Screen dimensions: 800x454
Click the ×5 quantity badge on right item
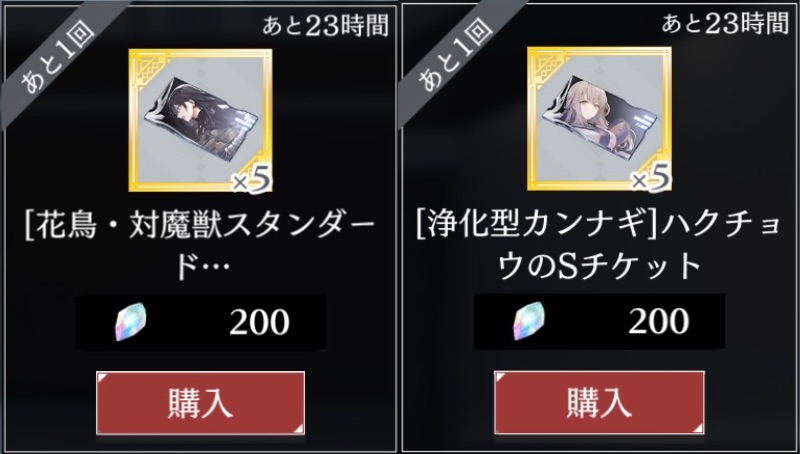click(x=651, y=179)
